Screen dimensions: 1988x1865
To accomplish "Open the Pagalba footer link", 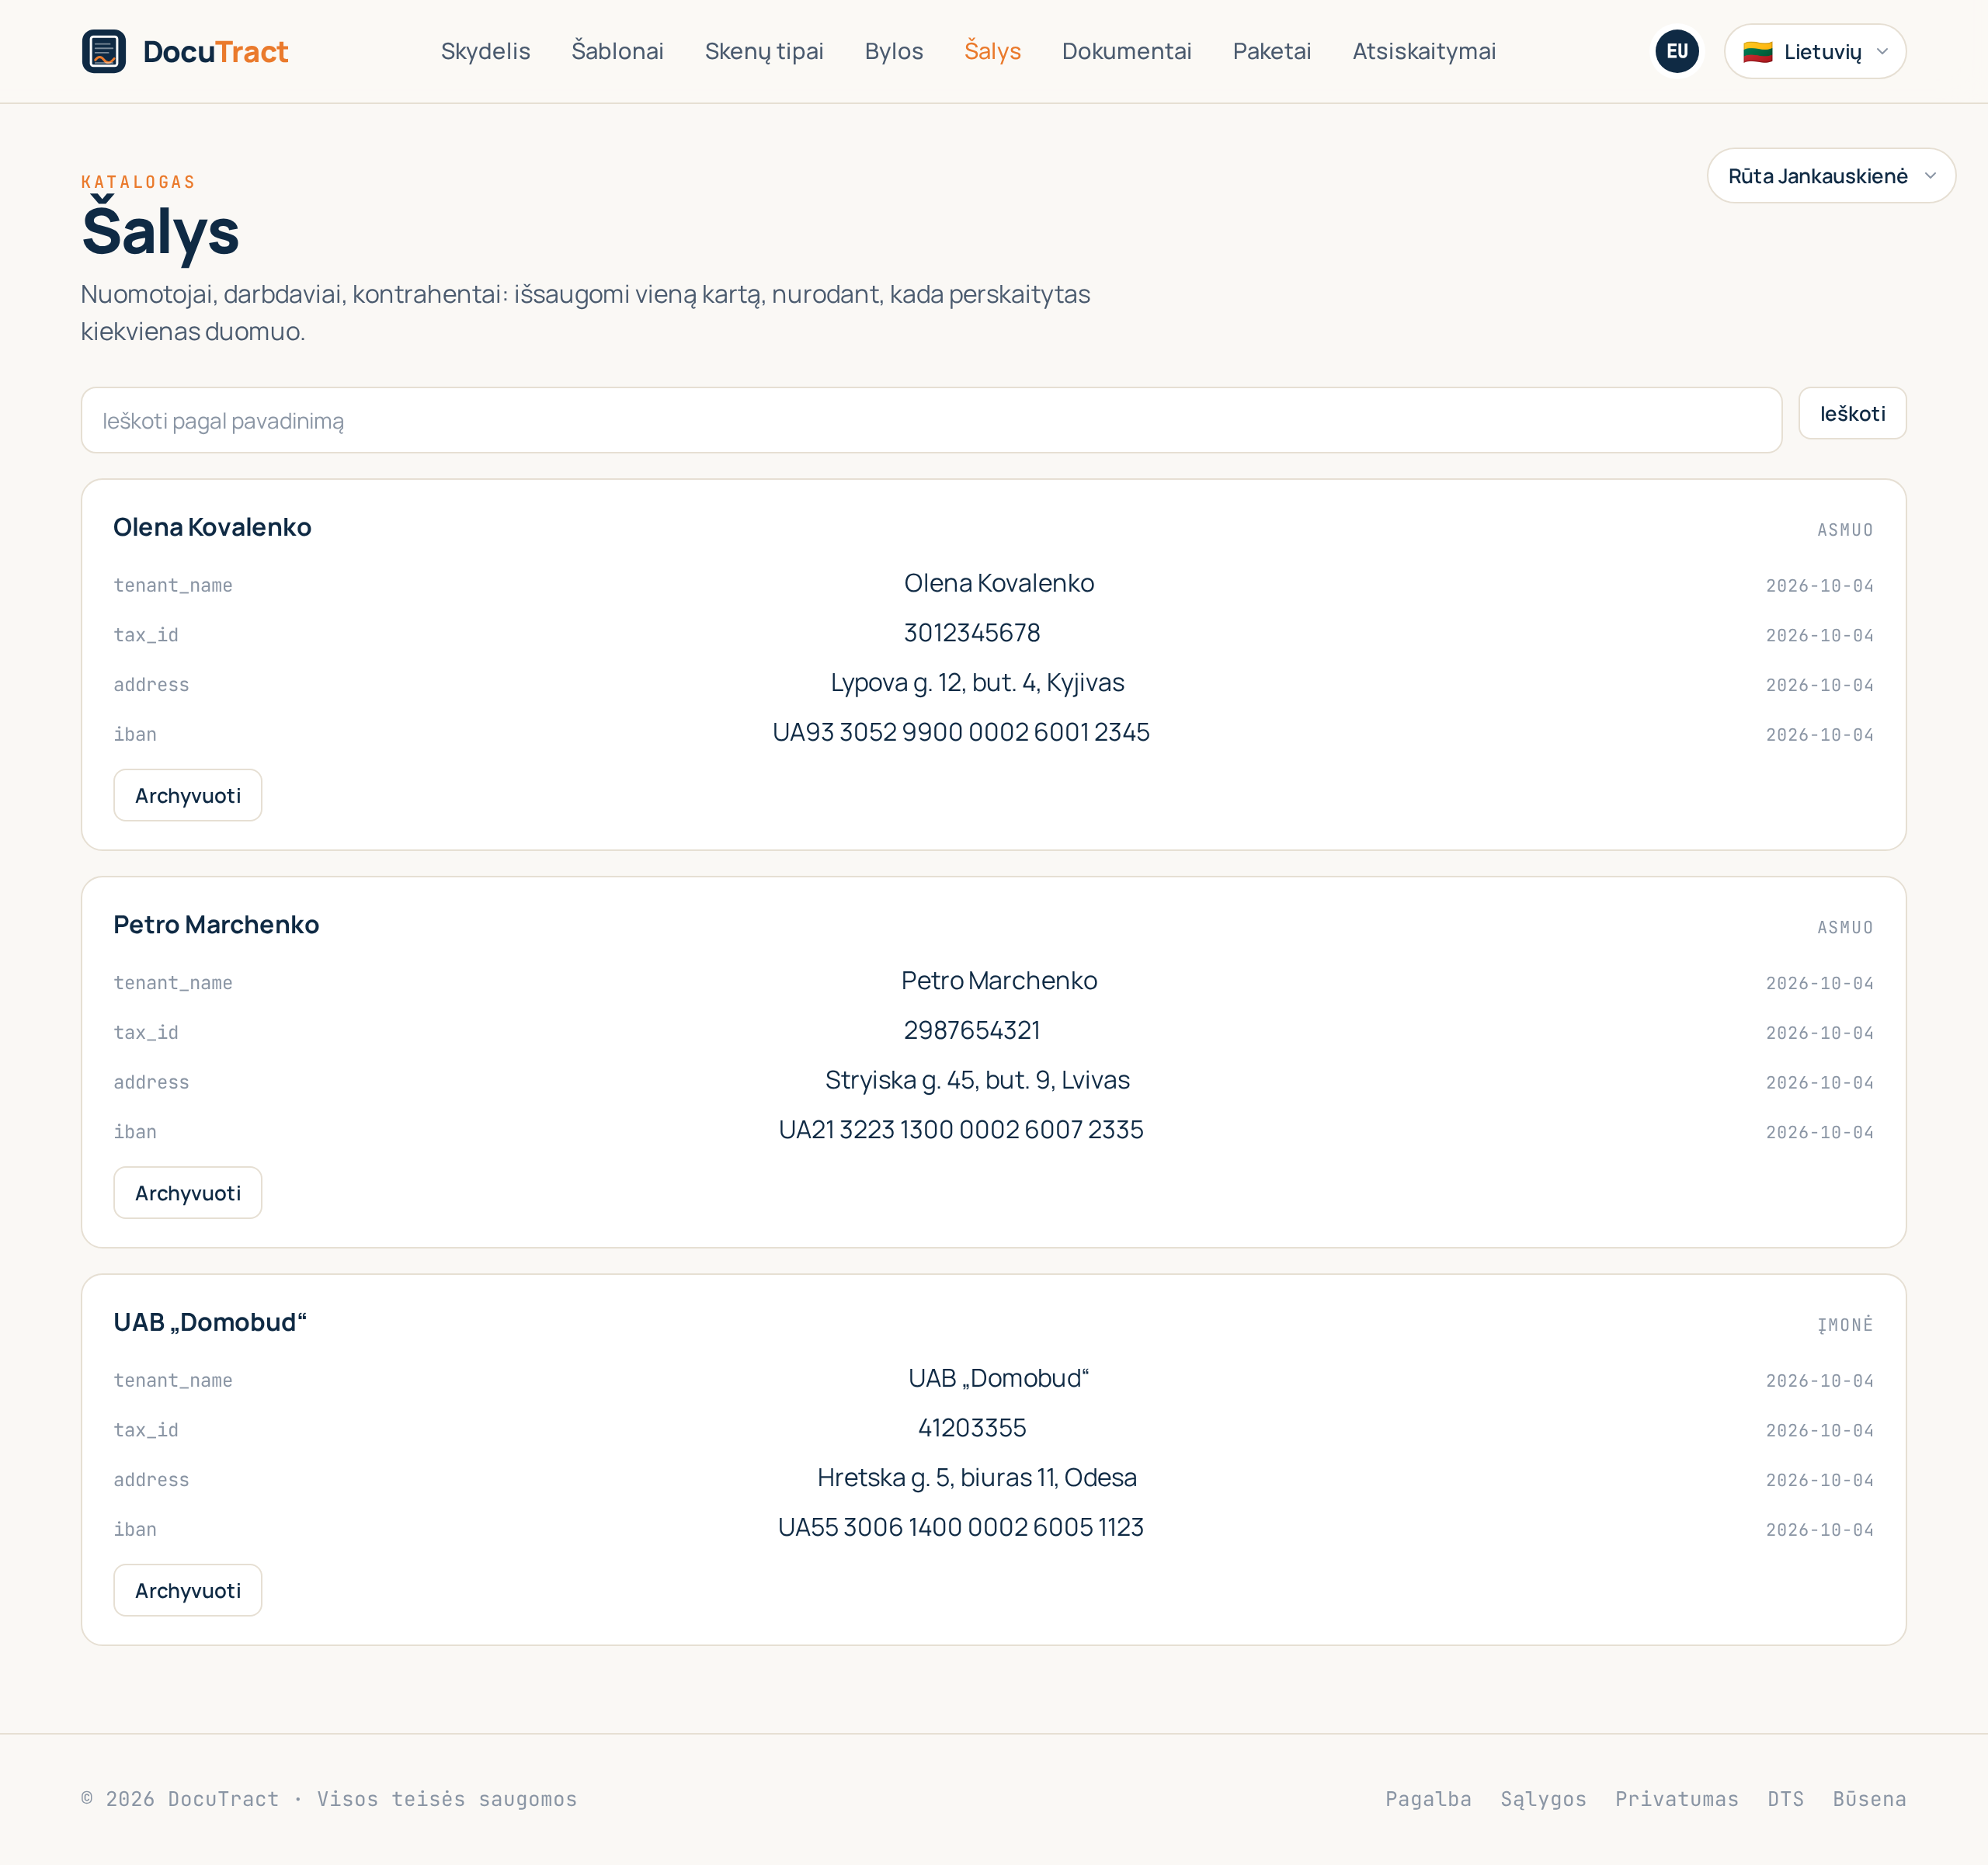I will tap(1427, 1798).
